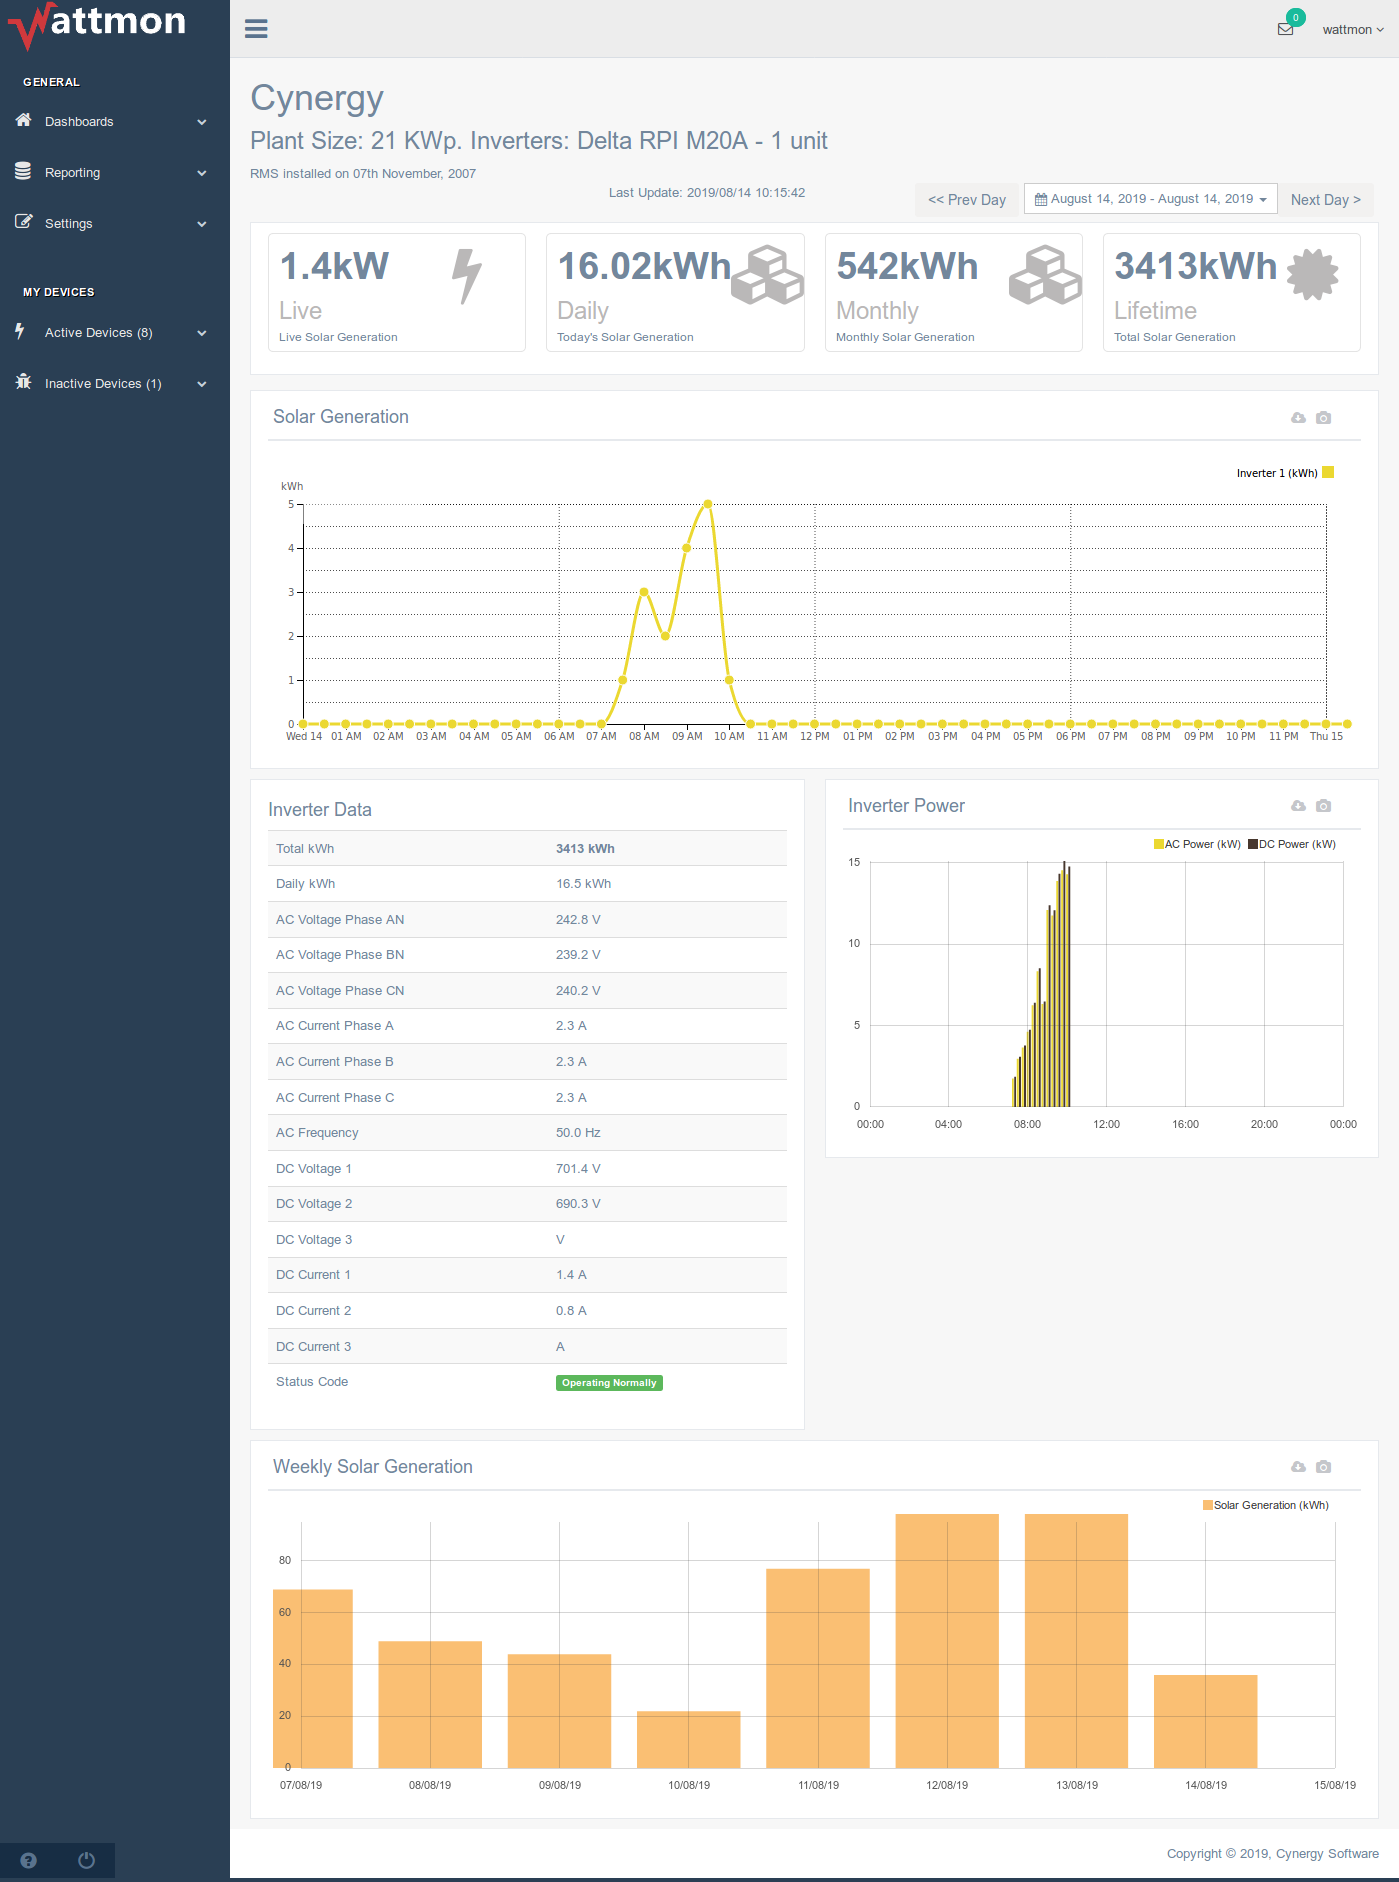Click the Solar Generation (kWh) legend swatch
The height and width of the screenshot is (1882, 1399).
1208,1505
